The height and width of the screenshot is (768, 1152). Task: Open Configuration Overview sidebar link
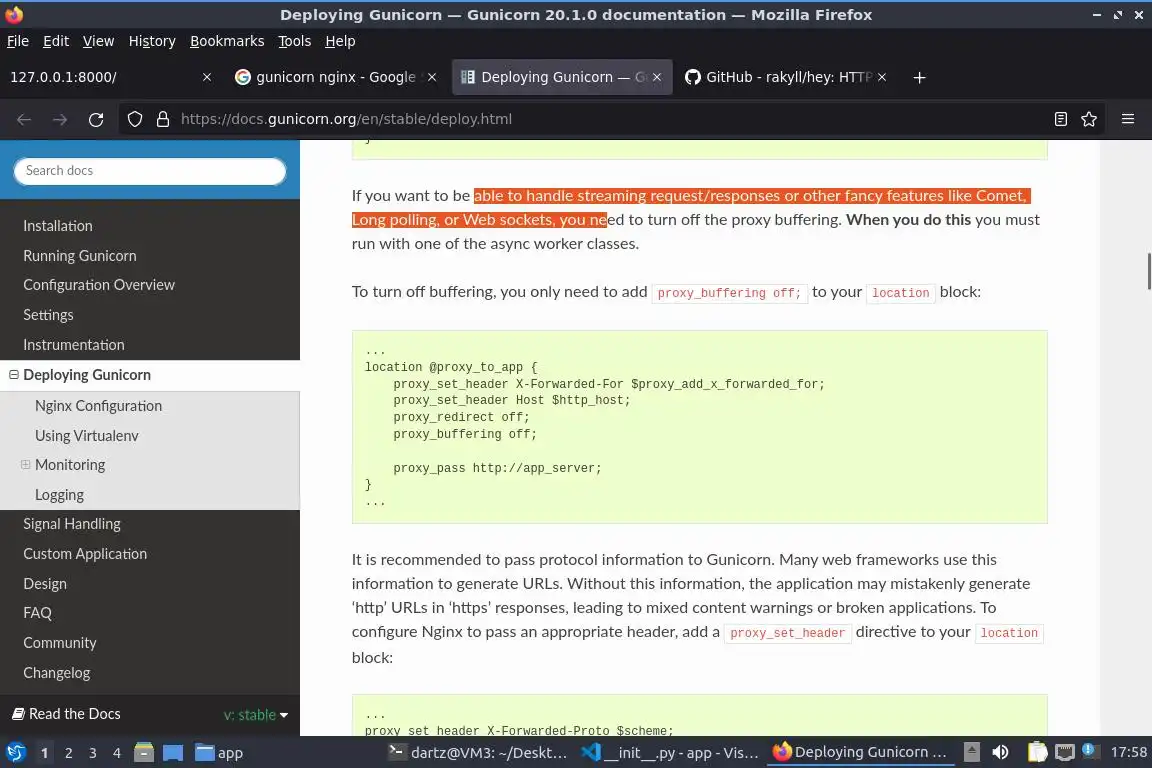click(98, 284)
